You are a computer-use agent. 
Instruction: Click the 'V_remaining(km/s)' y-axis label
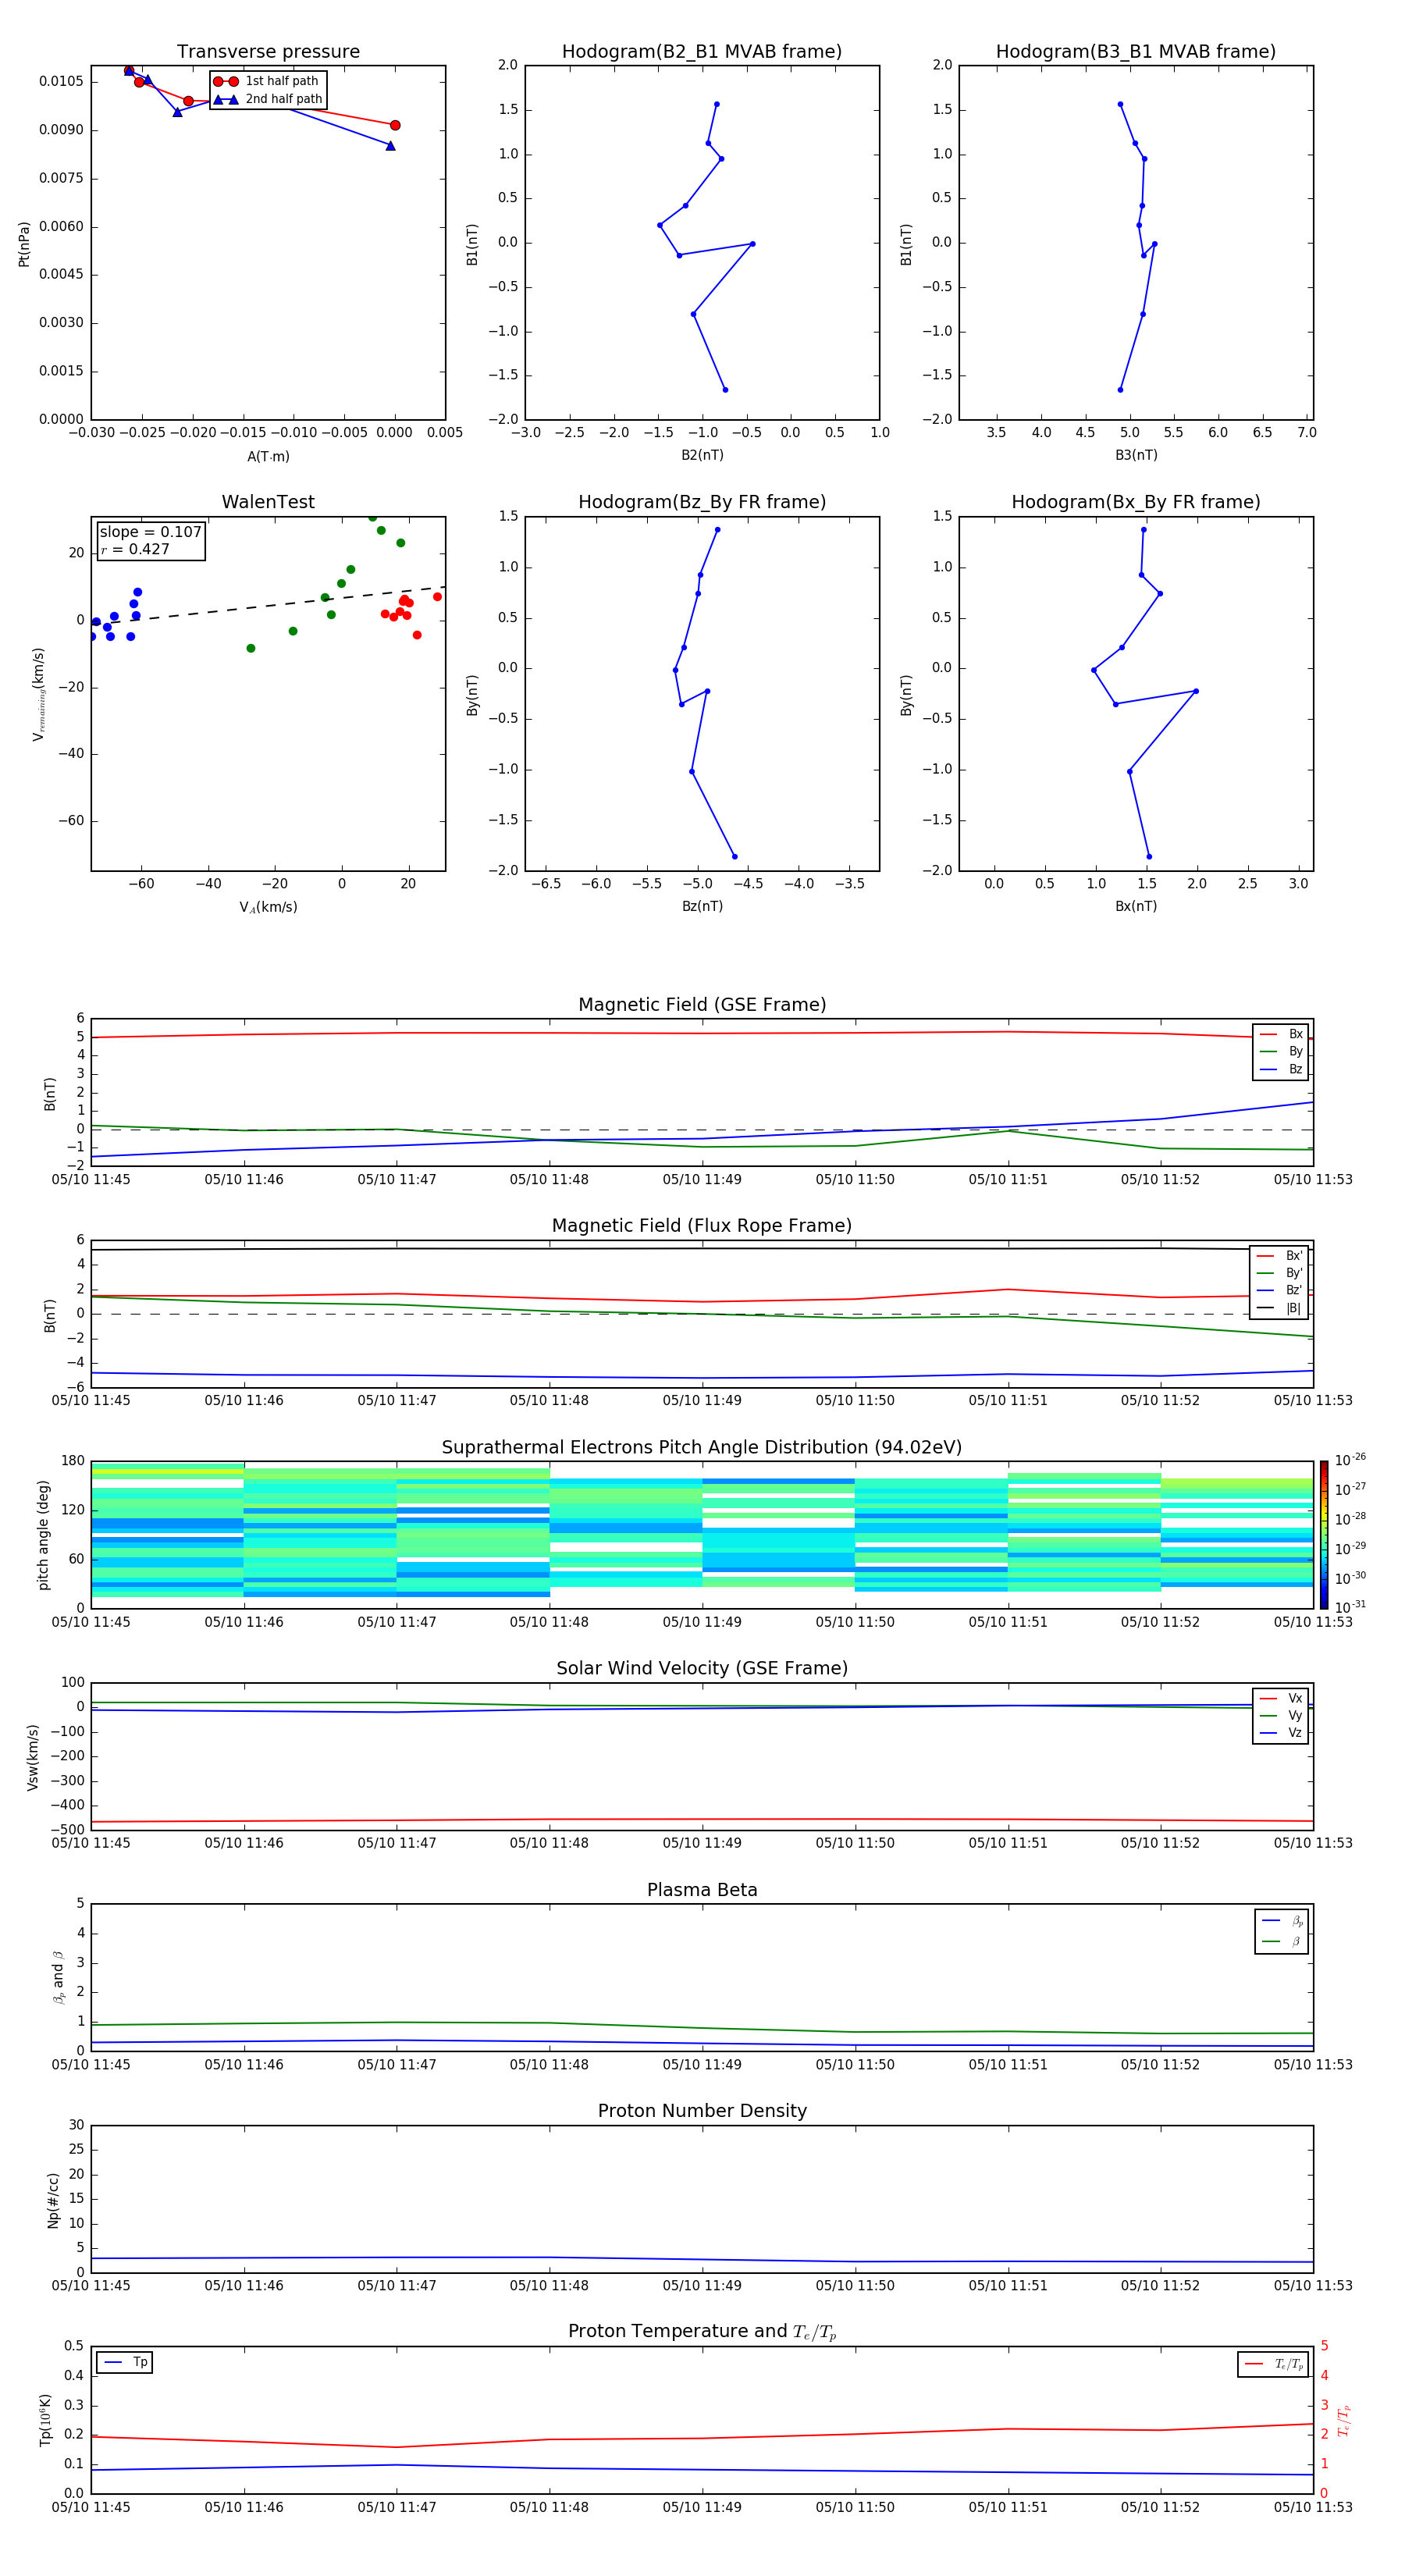point(39,695)
